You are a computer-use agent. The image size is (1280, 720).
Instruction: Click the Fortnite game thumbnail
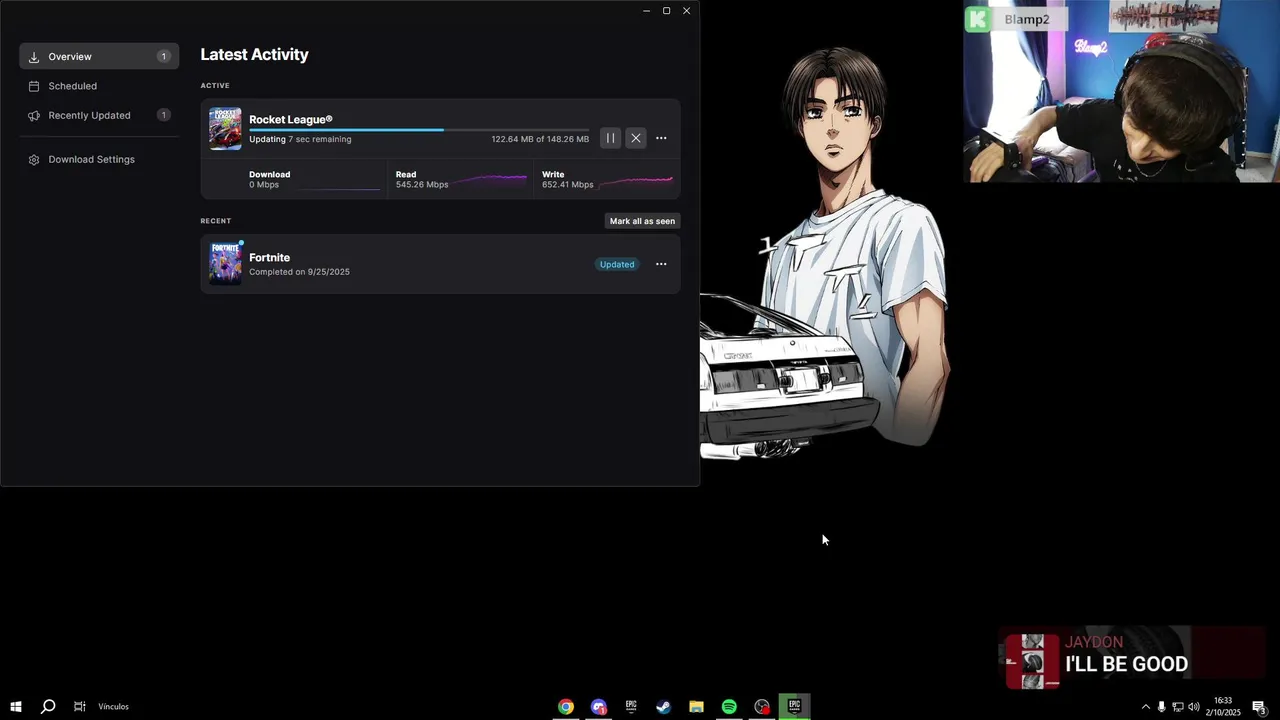click(x=225, y=264)
